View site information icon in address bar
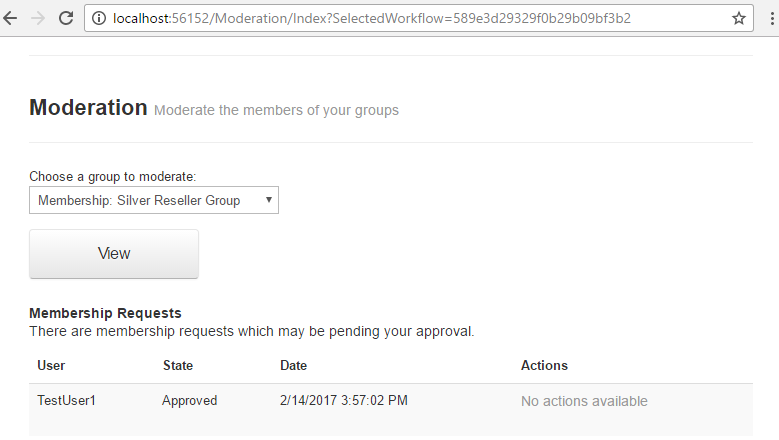 [x=100, y=18]
